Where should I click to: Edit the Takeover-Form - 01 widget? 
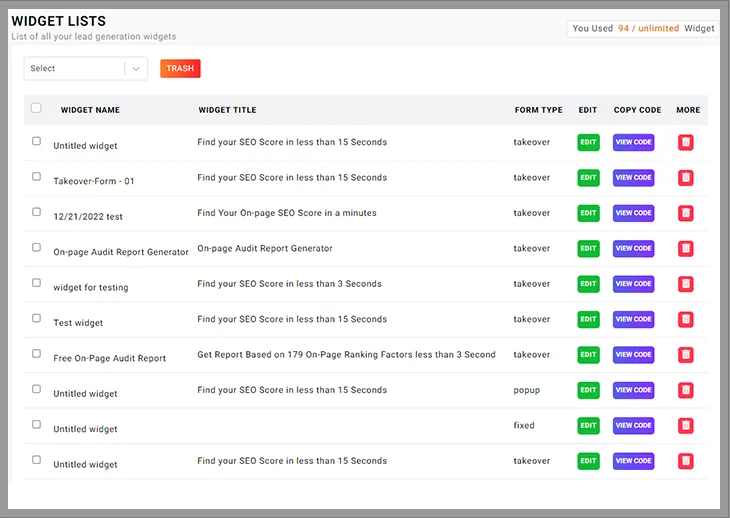[x=588, y=178]
